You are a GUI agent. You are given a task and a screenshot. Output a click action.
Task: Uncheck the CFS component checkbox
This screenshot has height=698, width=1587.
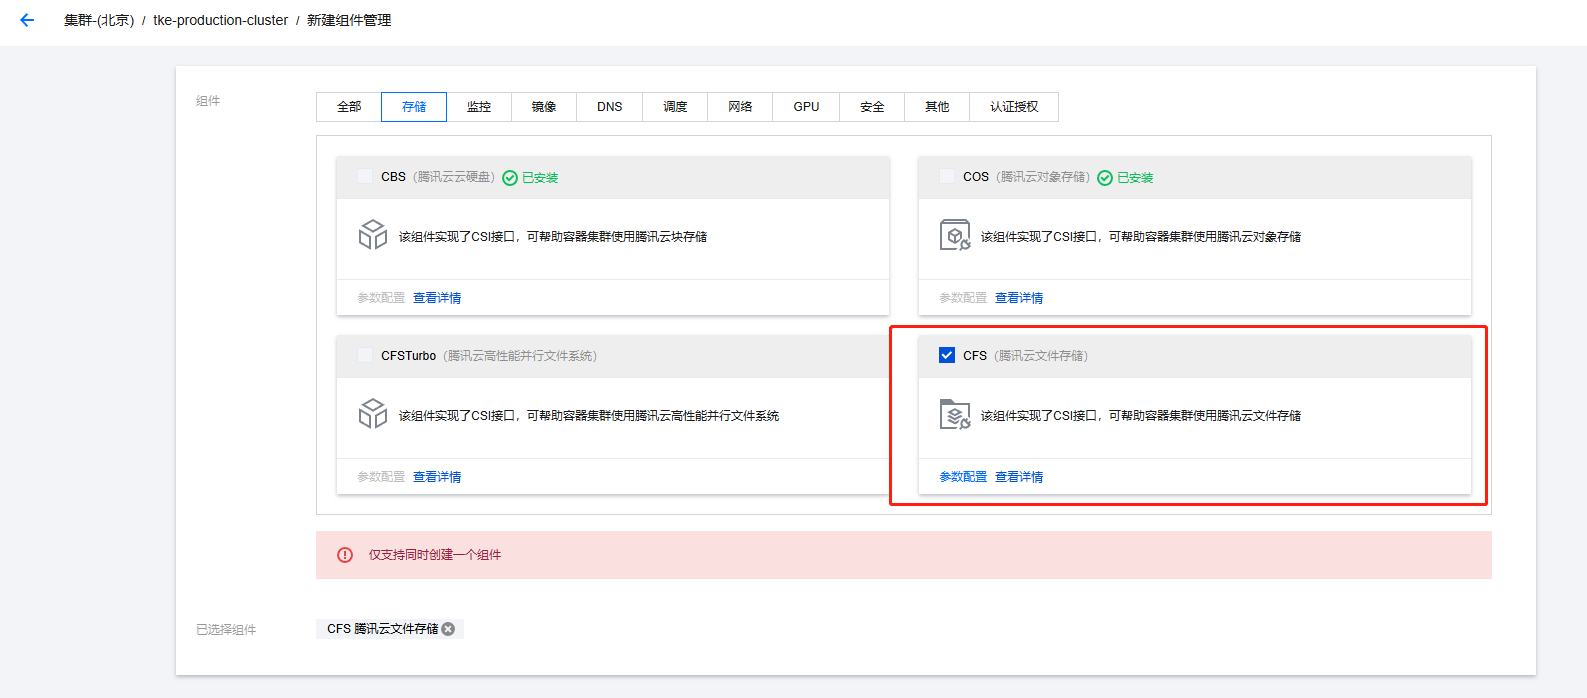(947, 355)
